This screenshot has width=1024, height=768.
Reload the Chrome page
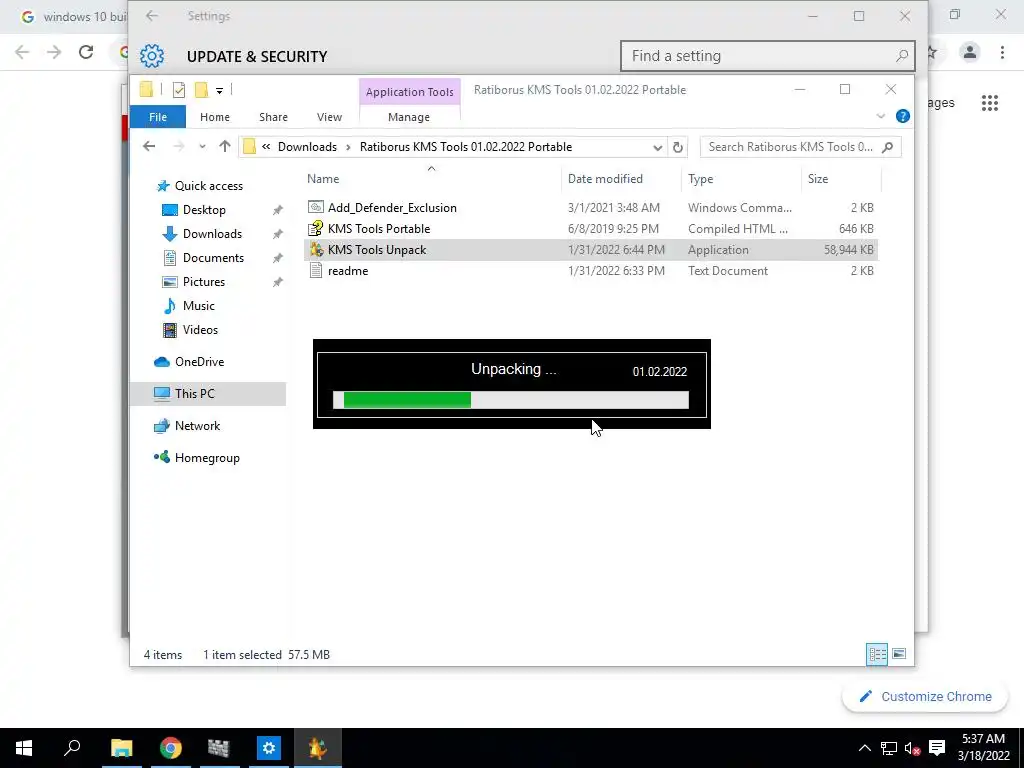click(x=86, y=52)
